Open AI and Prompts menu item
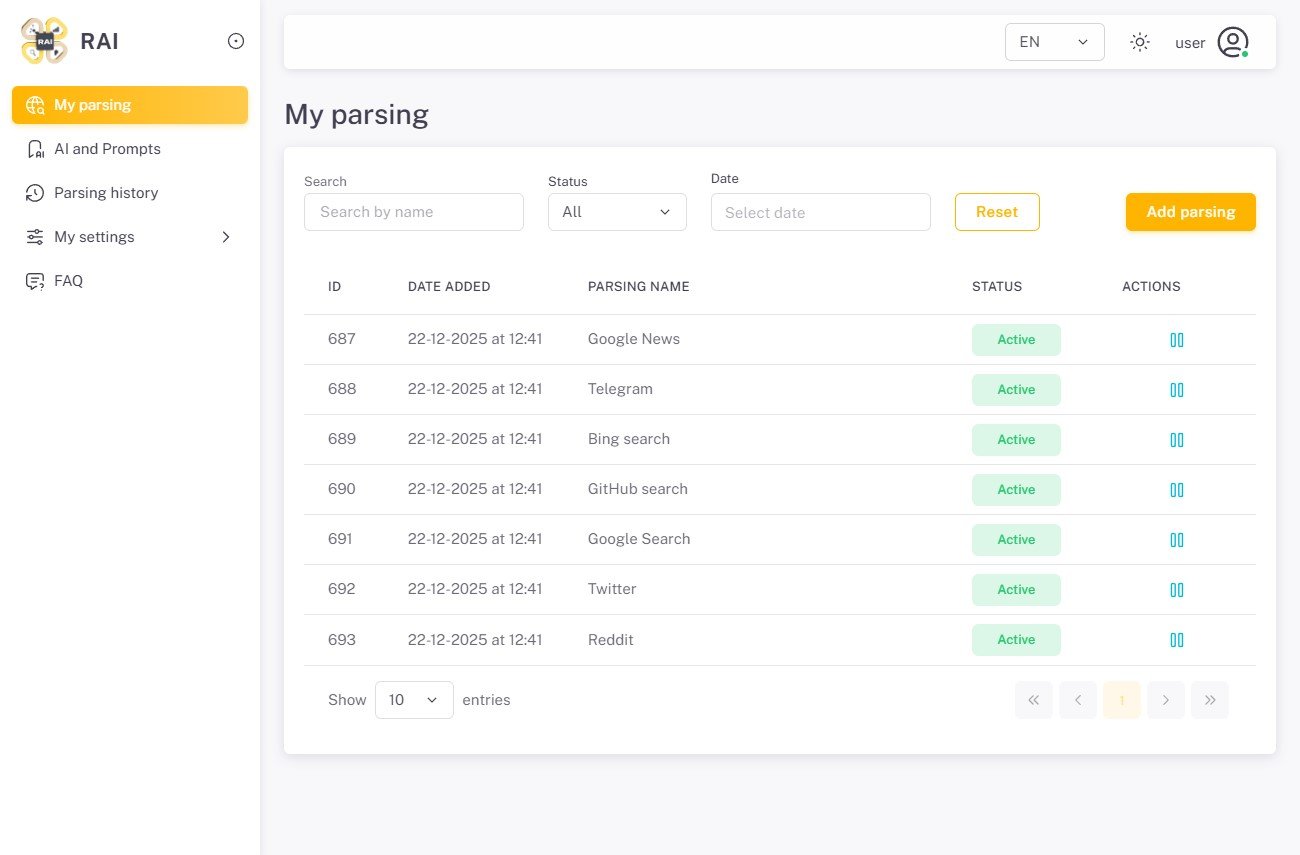This screenshot has width=1300, height=855. [107, 149]
